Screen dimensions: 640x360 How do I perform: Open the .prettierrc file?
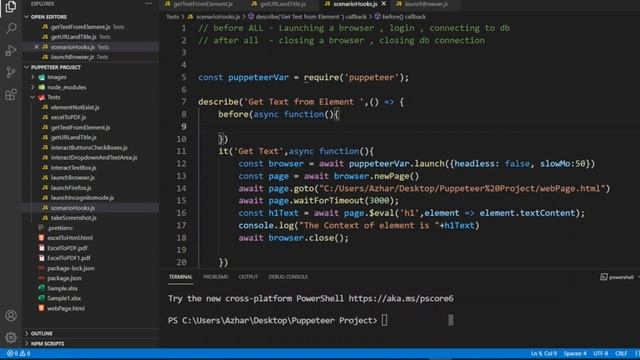coord(60,228)
